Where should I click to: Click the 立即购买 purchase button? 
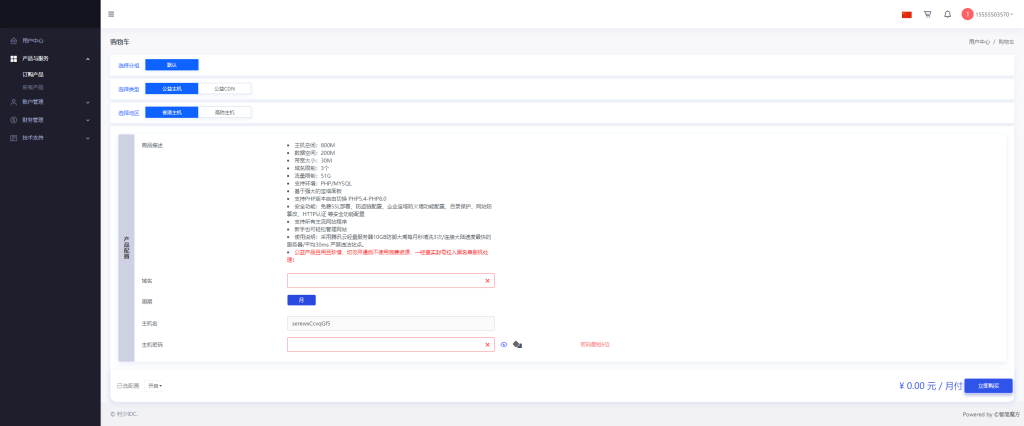click(x=988, y=385)
